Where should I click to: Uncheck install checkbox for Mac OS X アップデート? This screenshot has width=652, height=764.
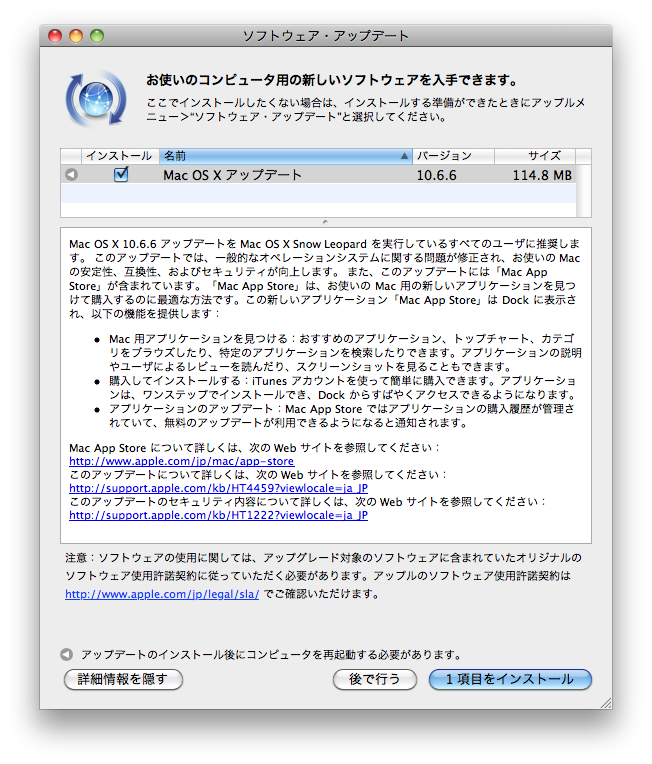121,174
